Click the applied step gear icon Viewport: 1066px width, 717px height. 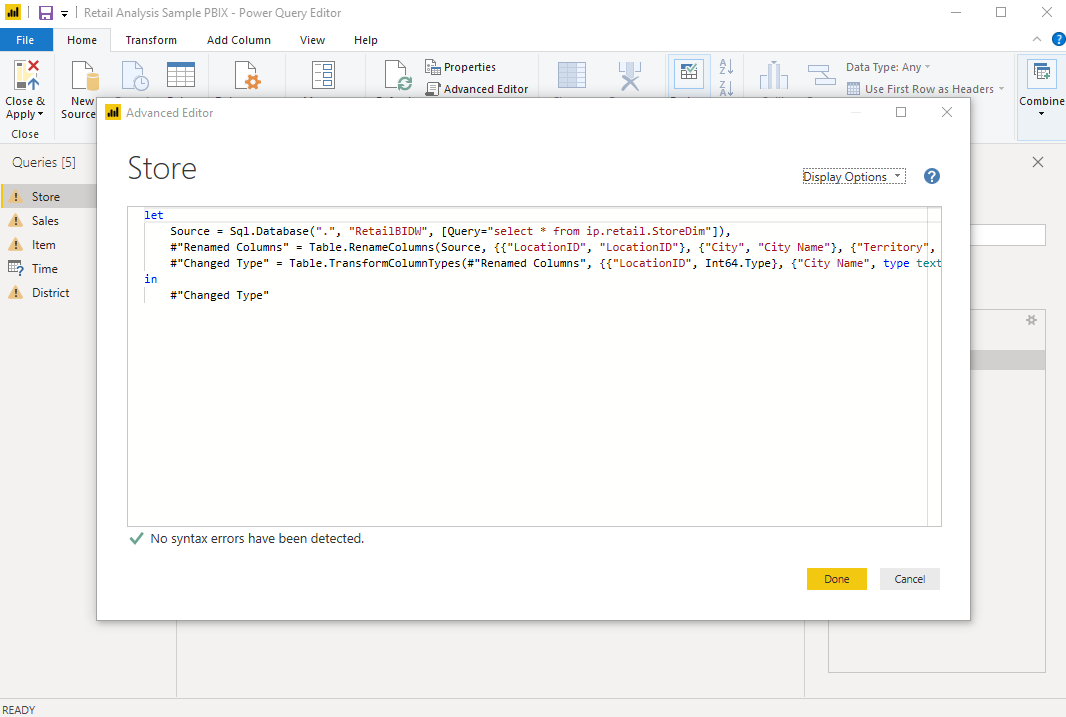click(1031, 320)
